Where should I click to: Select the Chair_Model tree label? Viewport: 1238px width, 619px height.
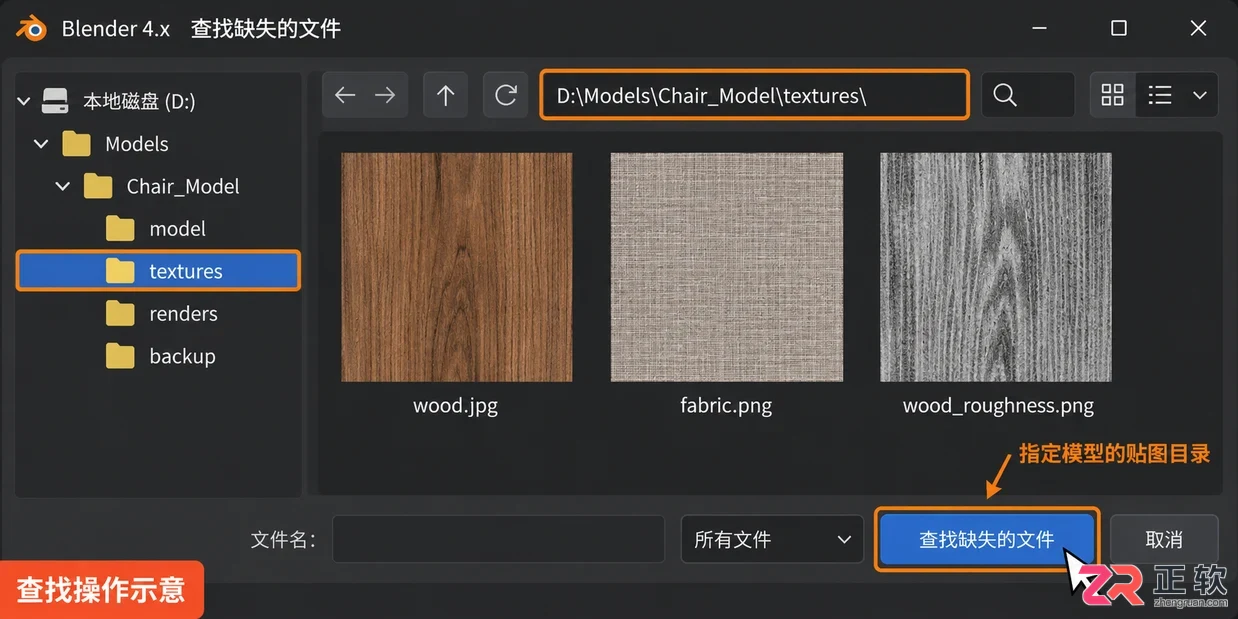pyautogui.click(x=183, y=186)
